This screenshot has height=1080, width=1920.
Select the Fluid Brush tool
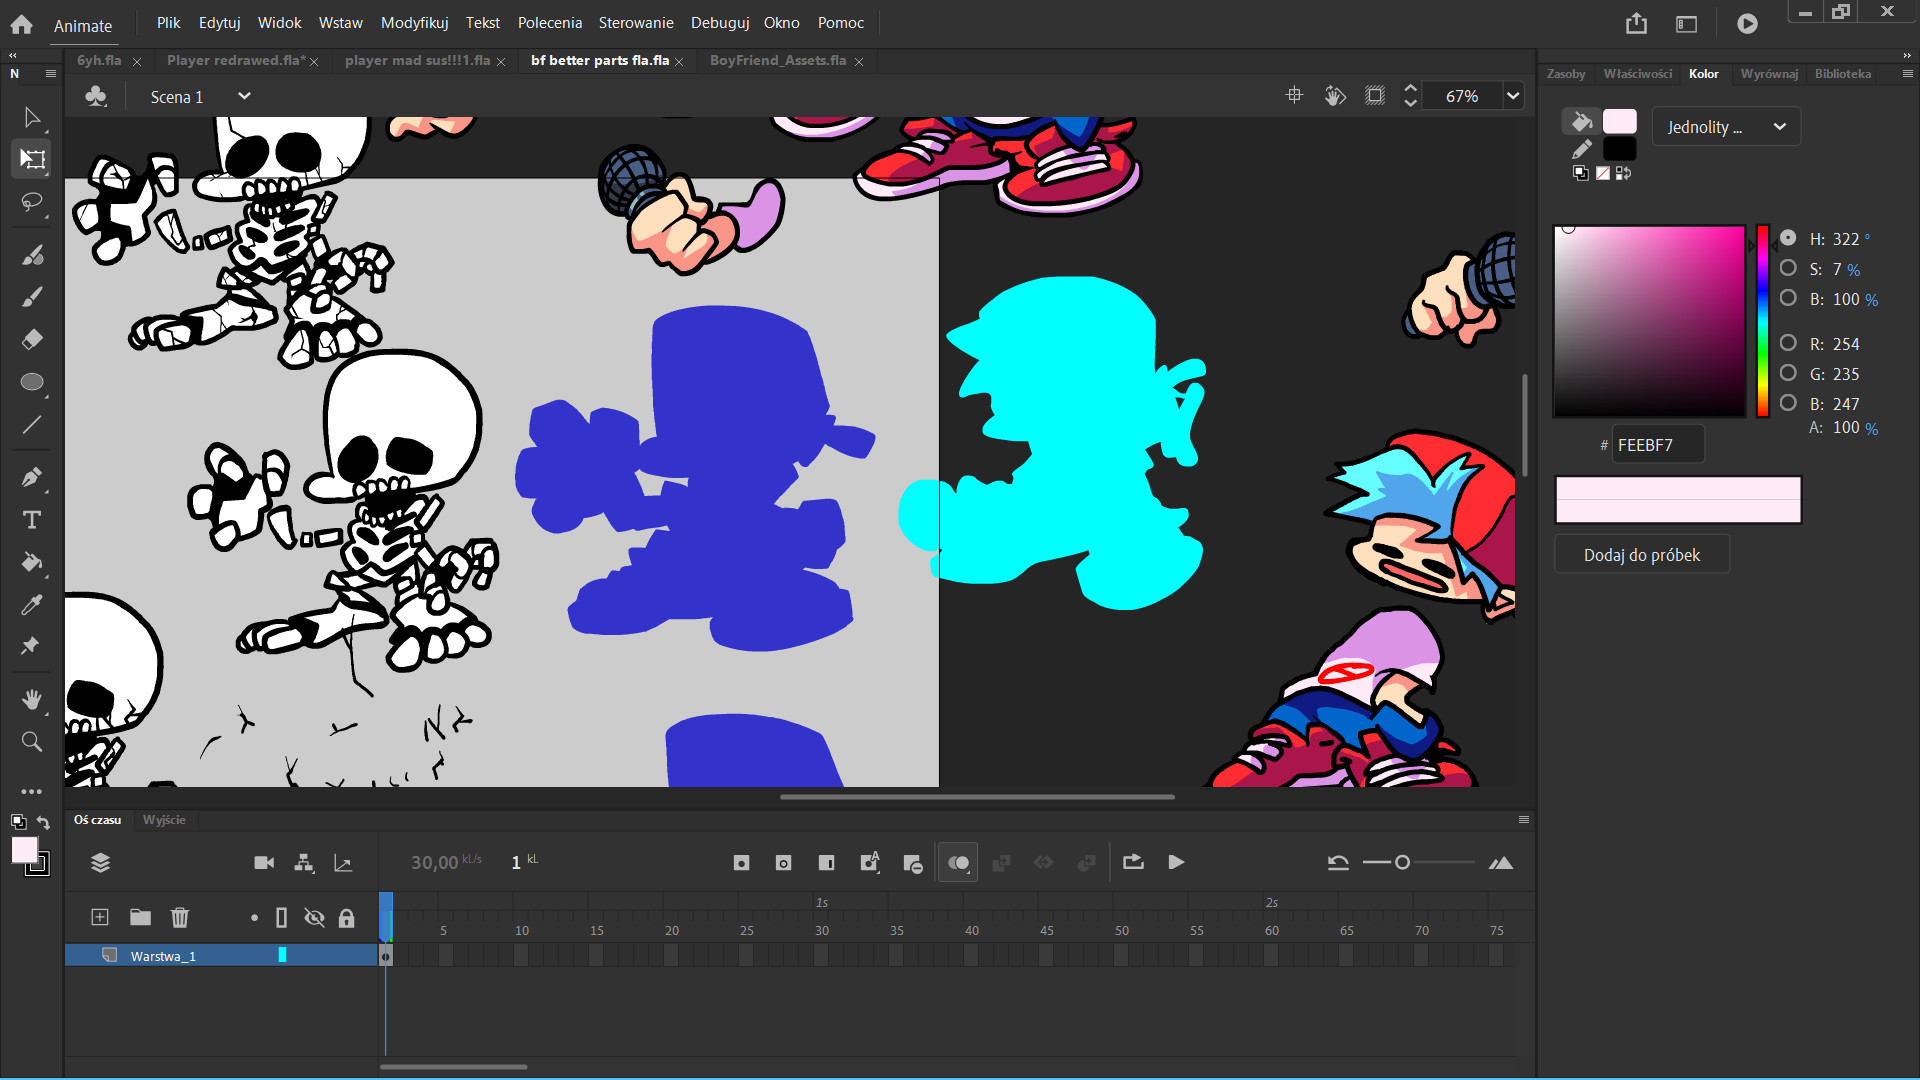[32, 255]
